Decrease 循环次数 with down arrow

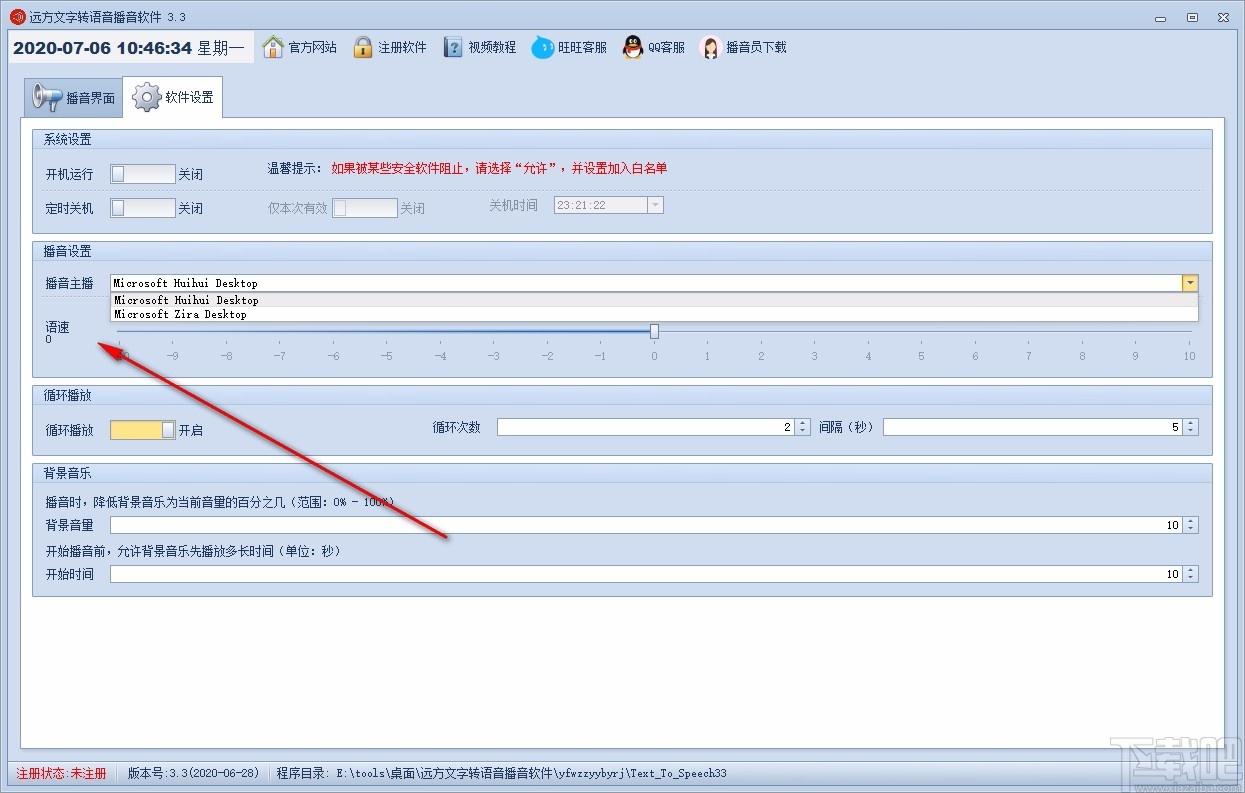coord(802,431)
